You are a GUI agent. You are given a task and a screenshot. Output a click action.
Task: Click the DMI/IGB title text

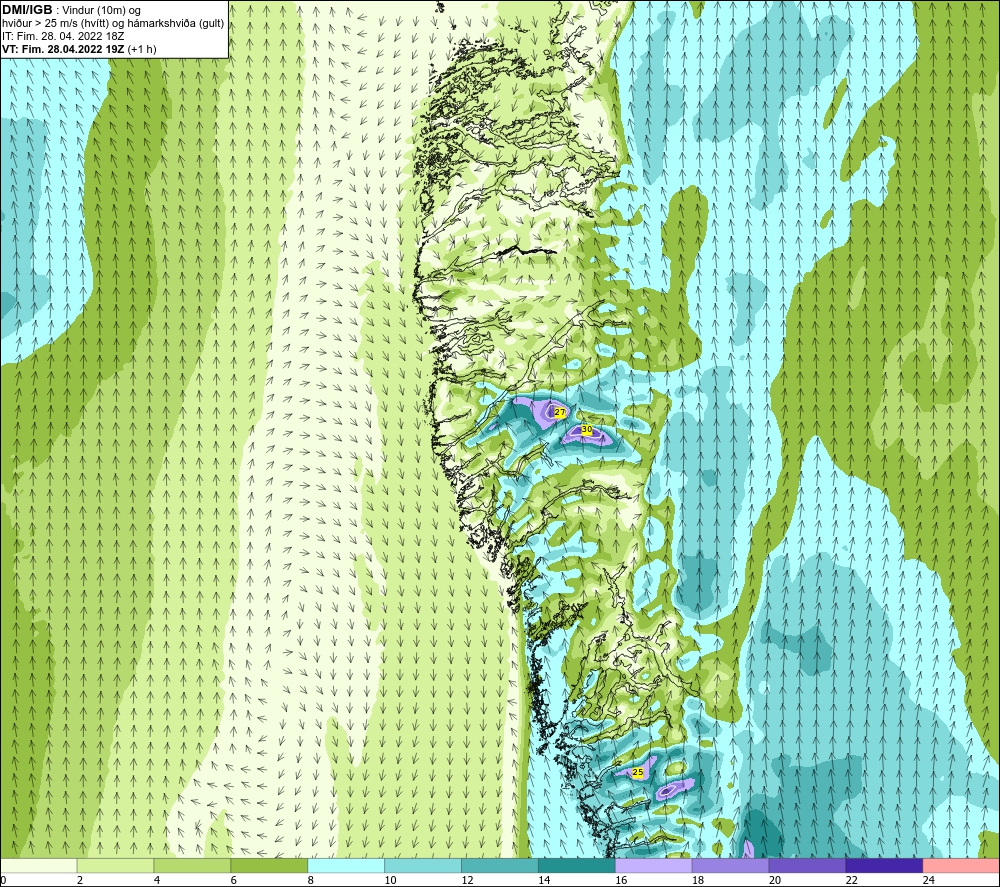(27, 10)
